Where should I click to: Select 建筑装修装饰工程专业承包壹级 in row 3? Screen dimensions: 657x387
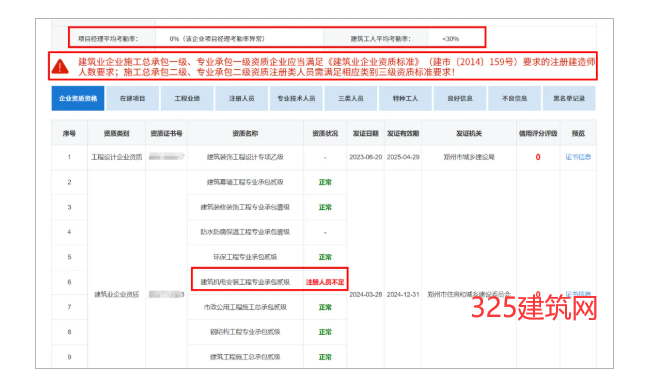[x=245, y=207]
